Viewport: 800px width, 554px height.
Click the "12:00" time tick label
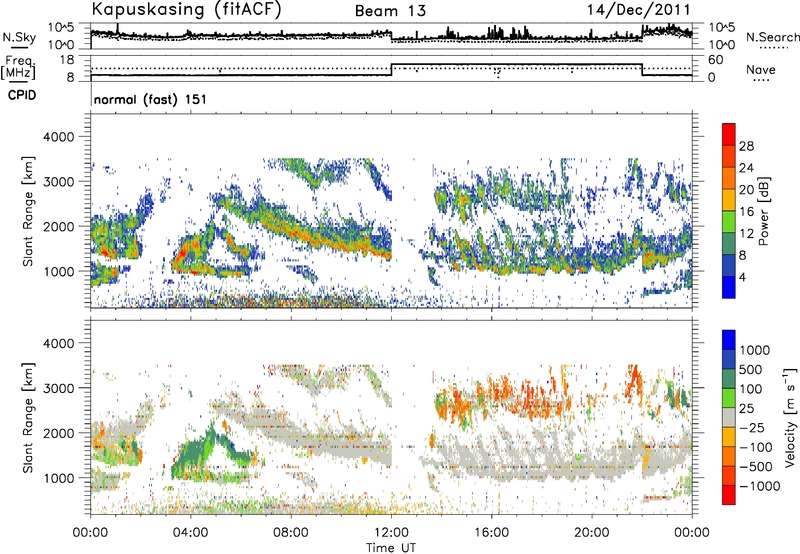tap(391, 533)
